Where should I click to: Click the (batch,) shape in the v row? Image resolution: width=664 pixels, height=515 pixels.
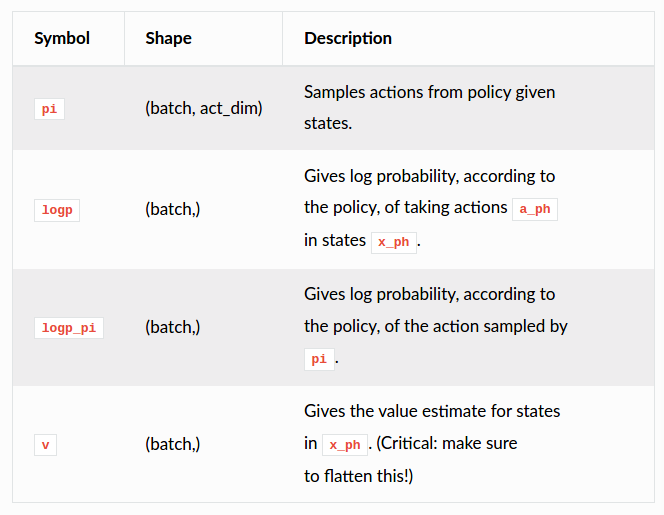173,444
